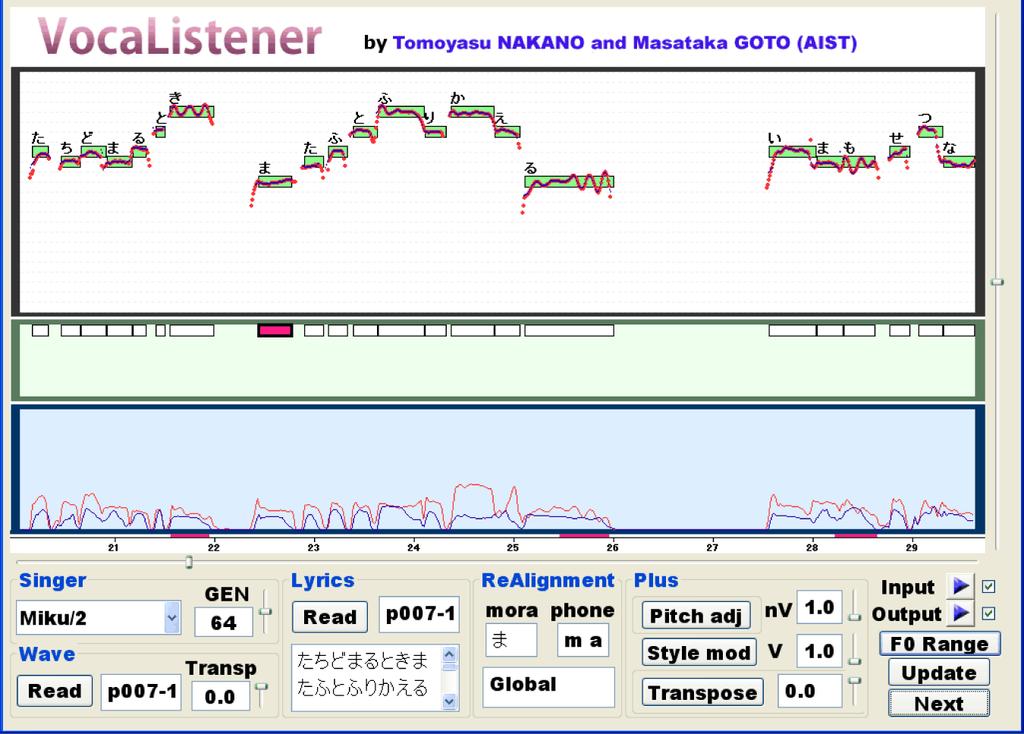Select the せ note in pitch view
Screen dimensions: 1024x734
(899, 152)
